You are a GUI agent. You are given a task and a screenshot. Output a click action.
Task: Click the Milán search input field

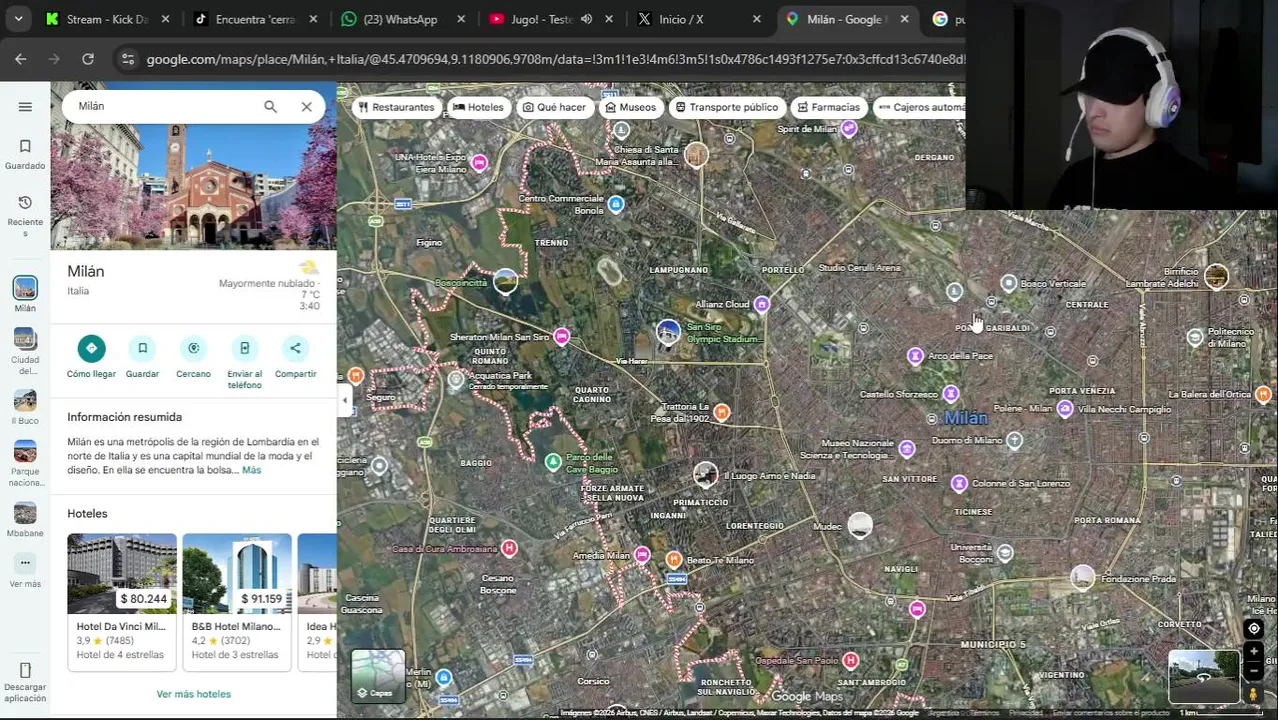(160, 106)
